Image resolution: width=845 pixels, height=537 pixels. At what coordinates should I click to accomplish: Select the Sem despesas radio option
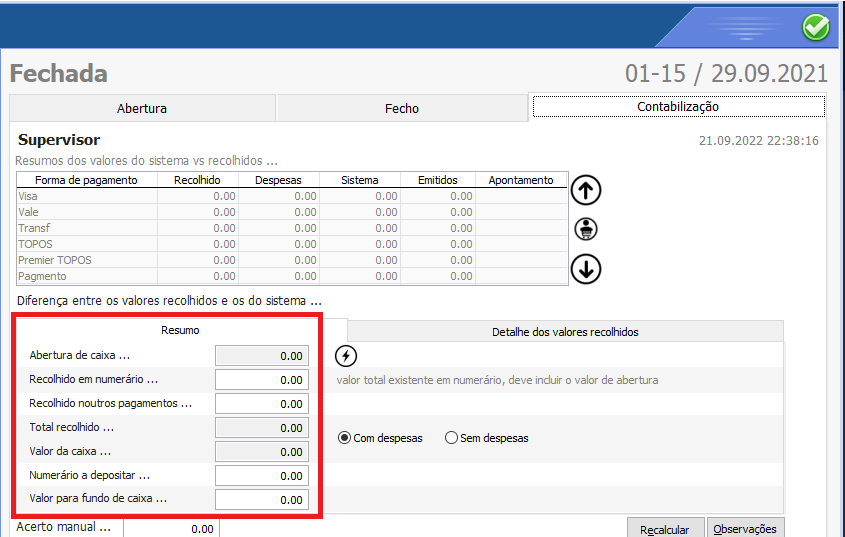point(451,438)
